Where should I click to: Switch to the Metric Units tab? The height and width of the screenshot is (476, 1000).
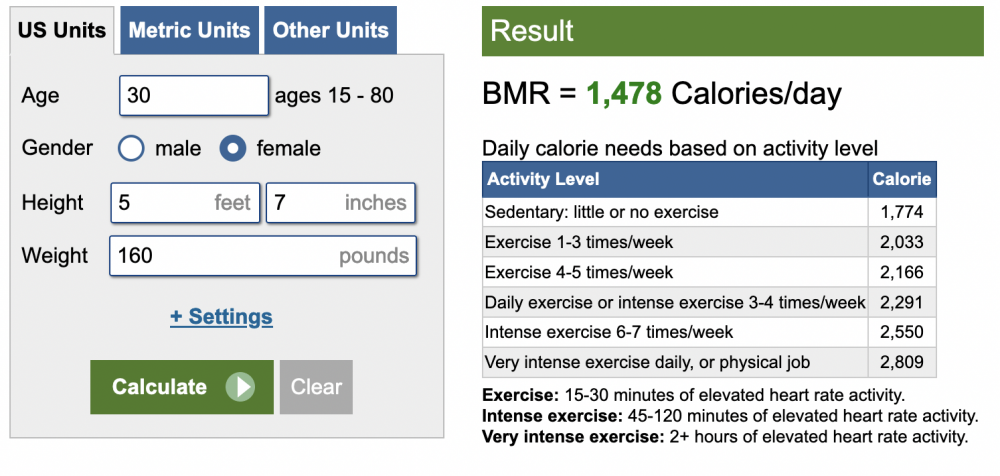(189, 30)
